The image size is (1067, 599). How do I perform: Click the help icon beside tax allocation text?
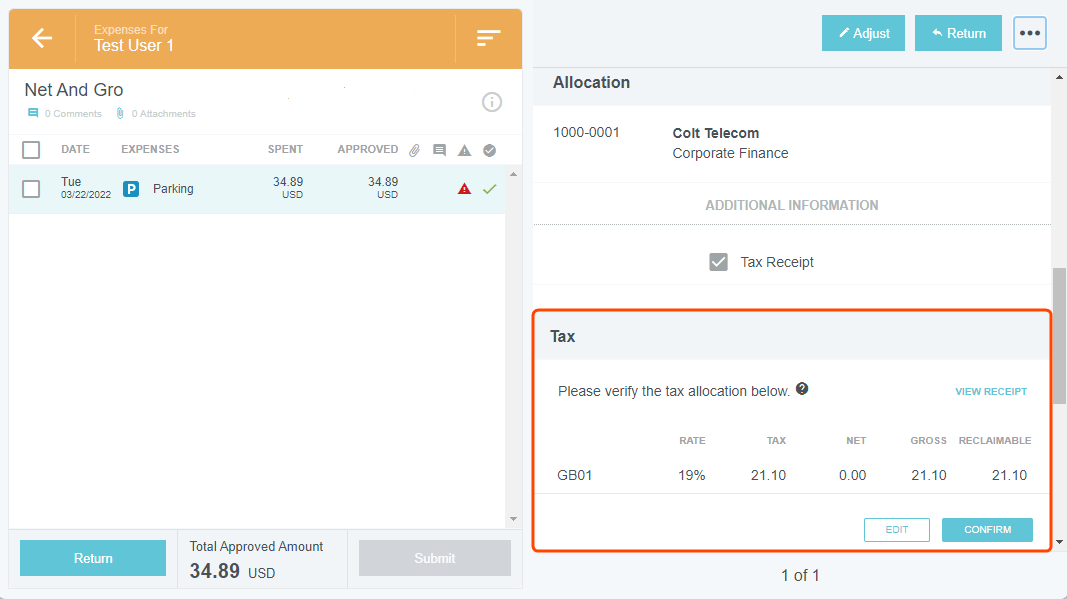tap(802, 389)
